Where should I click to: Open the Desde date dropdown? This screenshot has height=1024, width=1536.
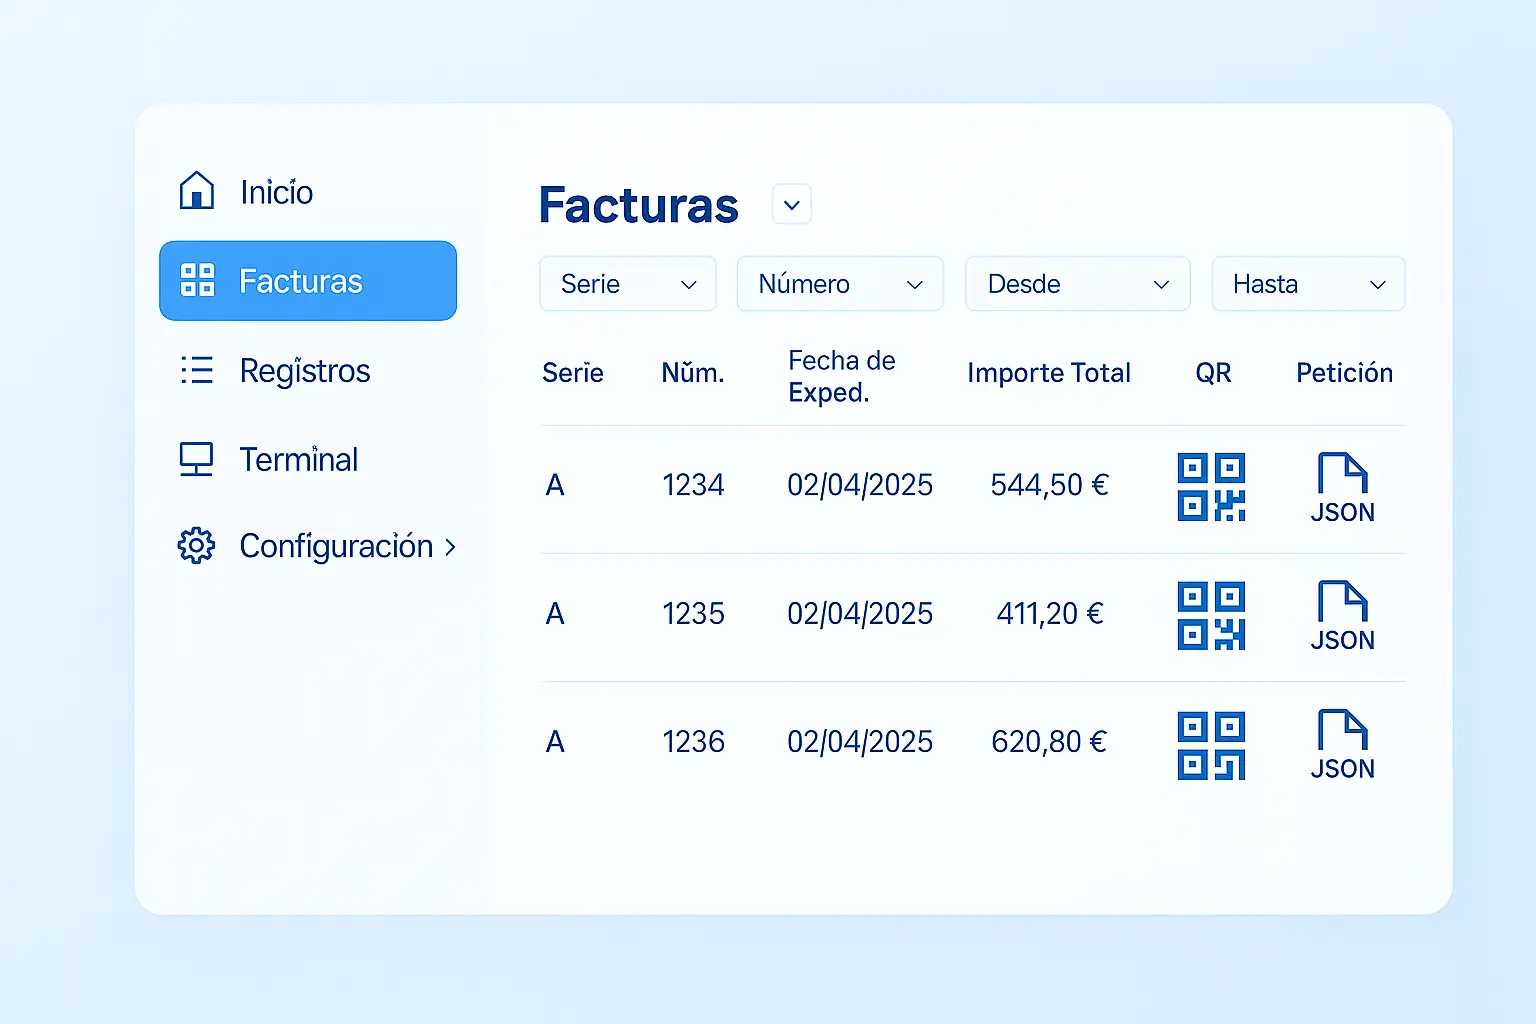[1077, 284]
